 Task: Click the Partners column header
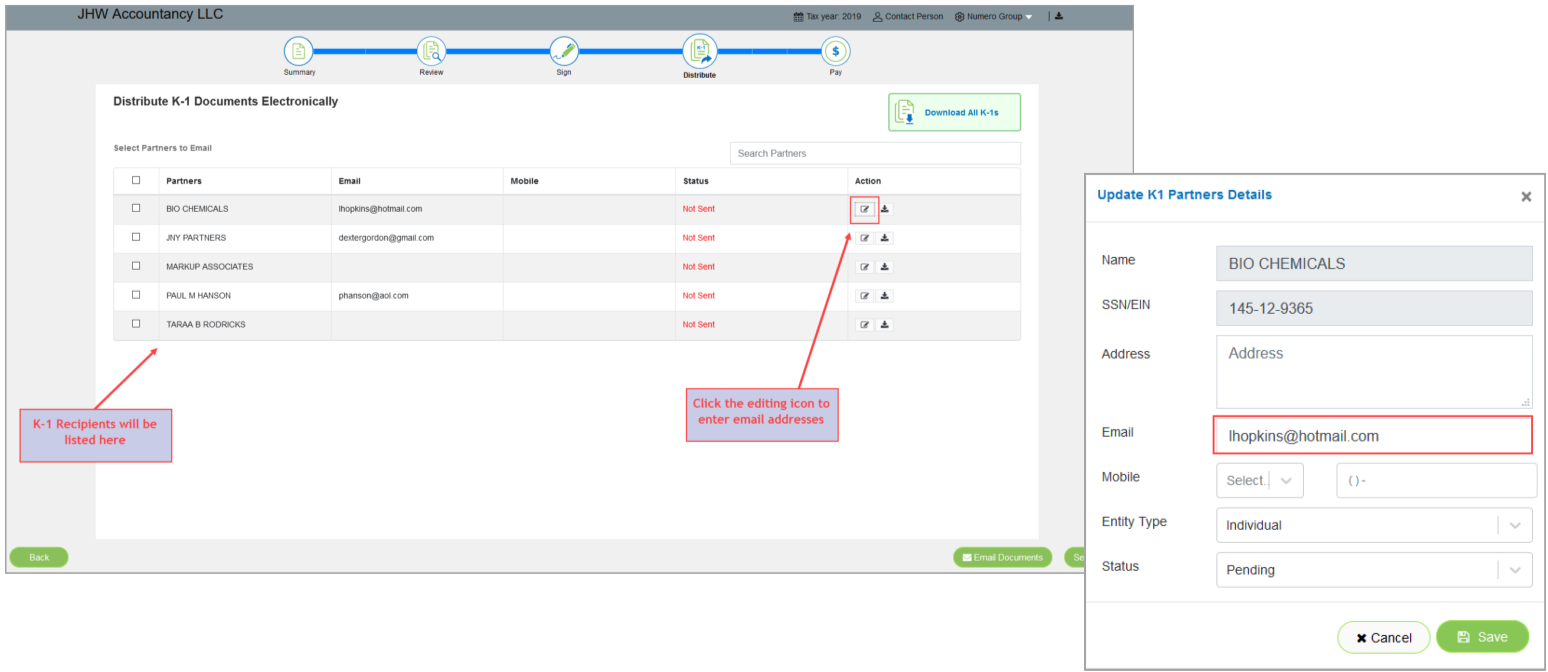pos(184,181)
